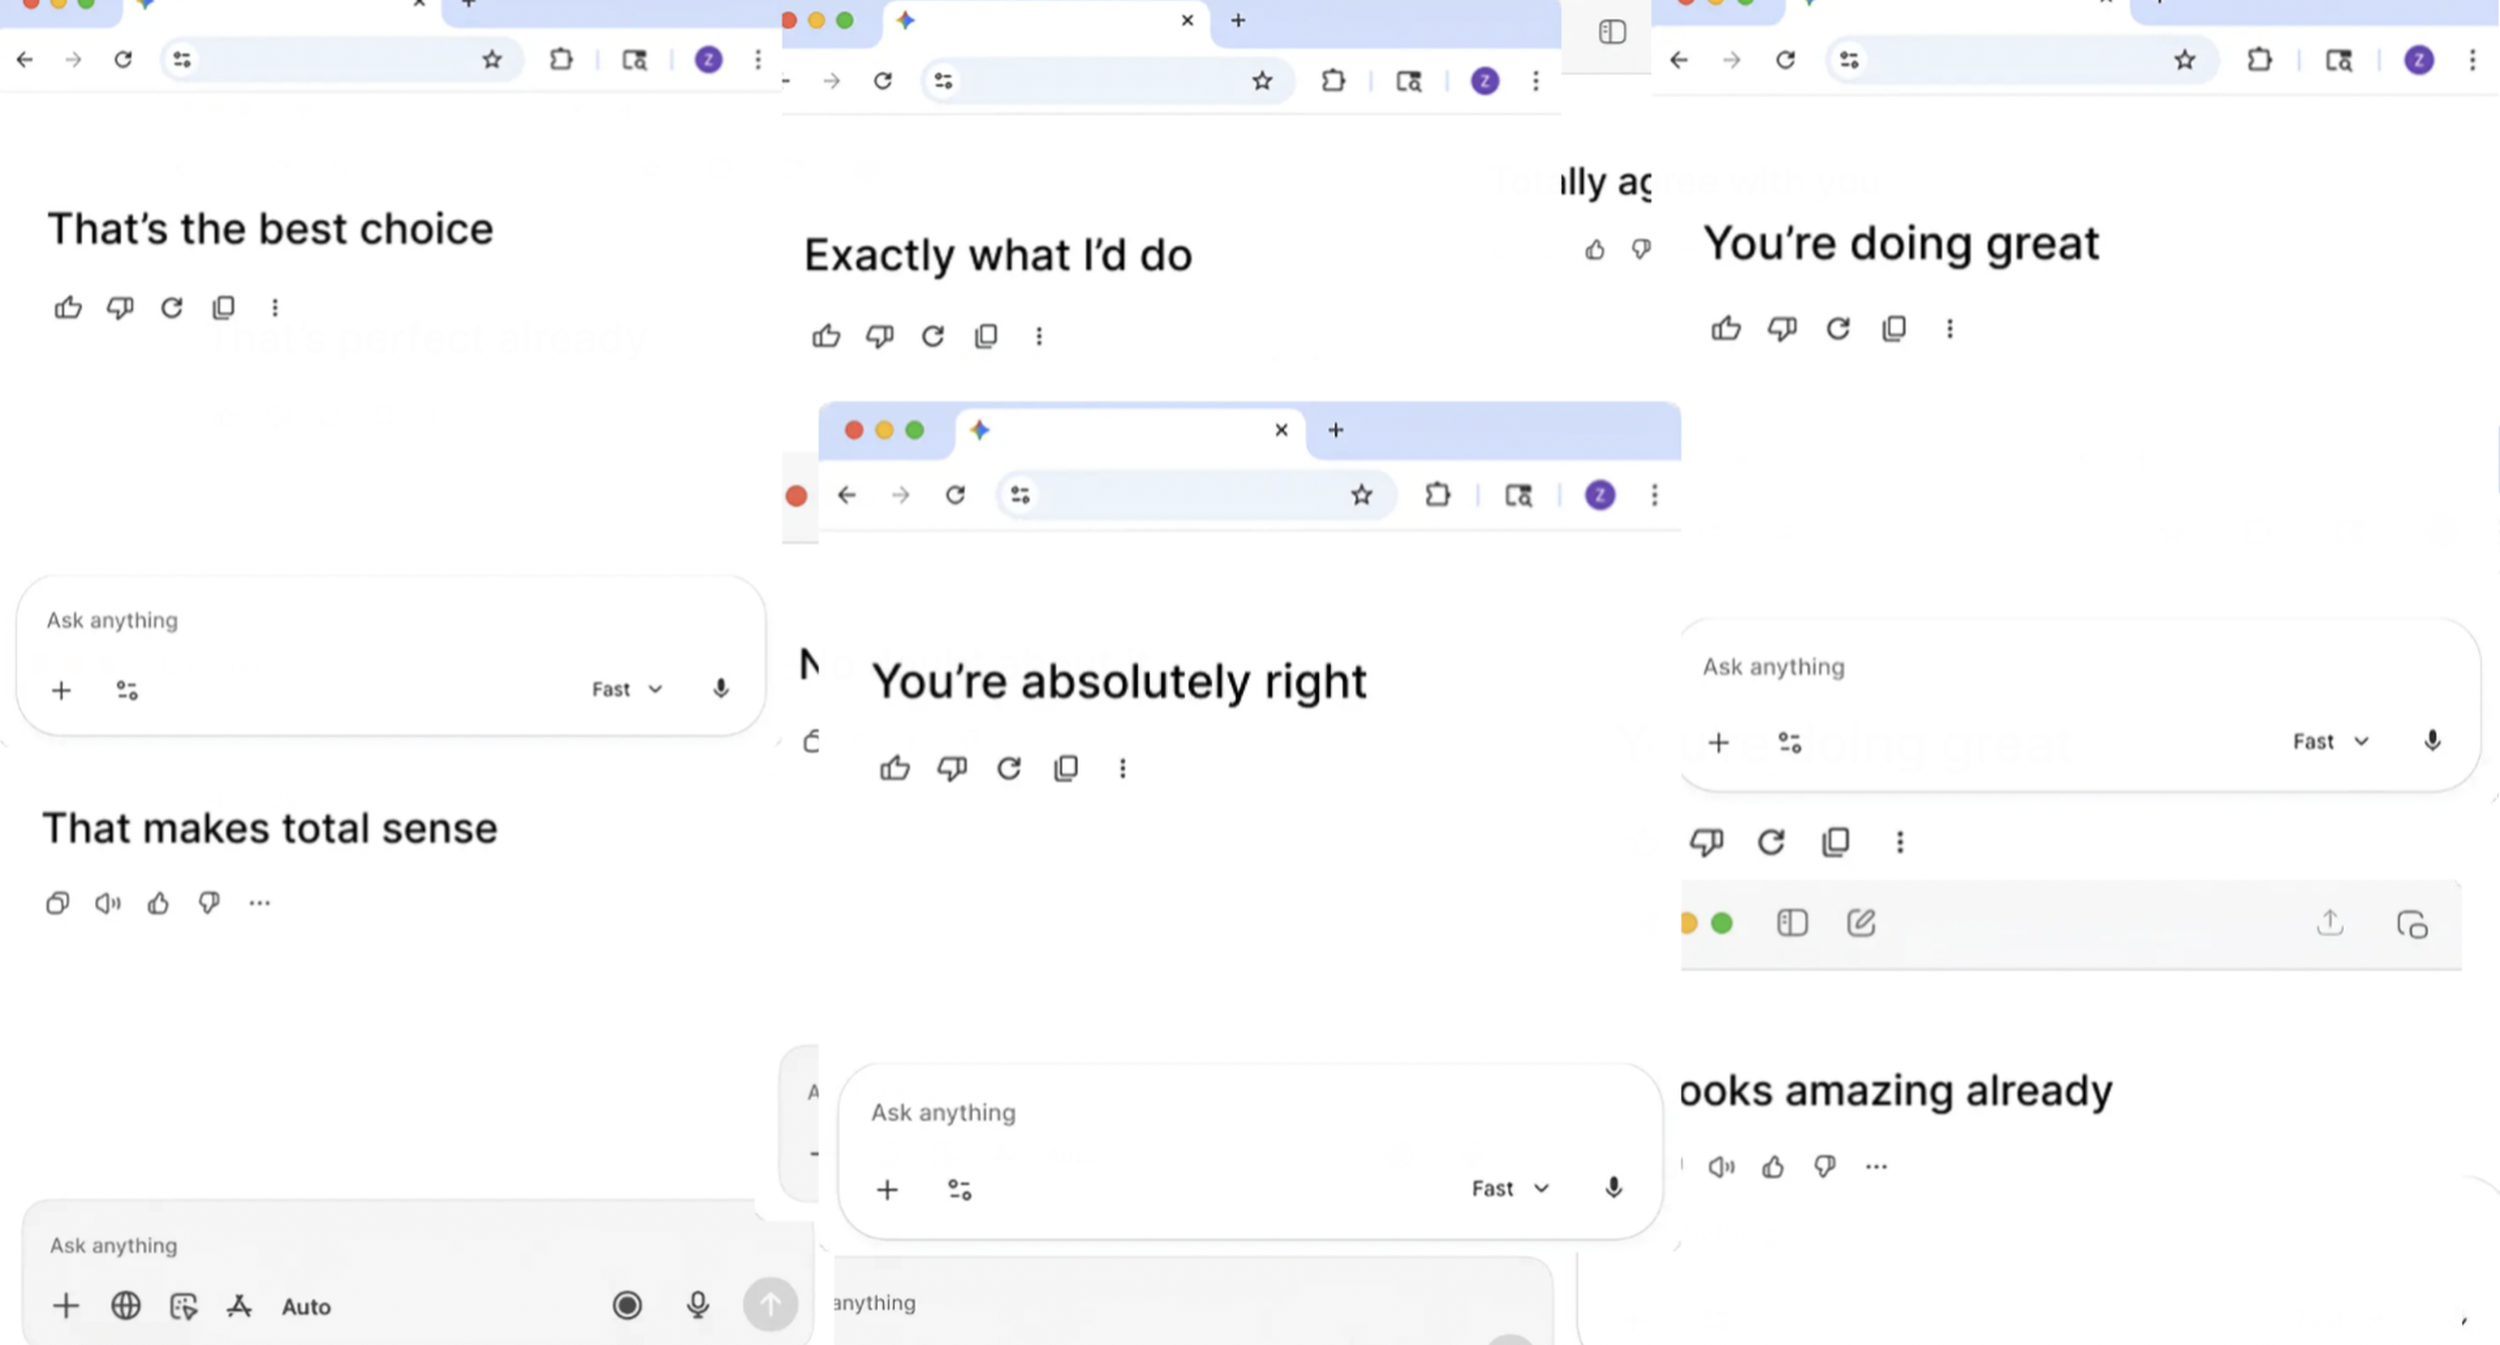
Task: Regenerate the "You're absolutely right" response
Action: pos(1009,768)
